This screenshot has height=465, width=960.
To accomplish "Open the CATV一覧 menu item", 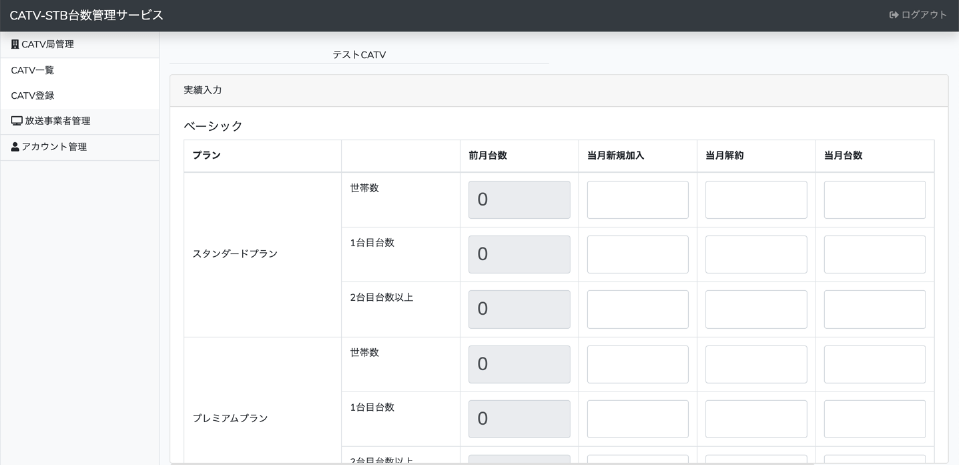I will [x=32, y=70].
